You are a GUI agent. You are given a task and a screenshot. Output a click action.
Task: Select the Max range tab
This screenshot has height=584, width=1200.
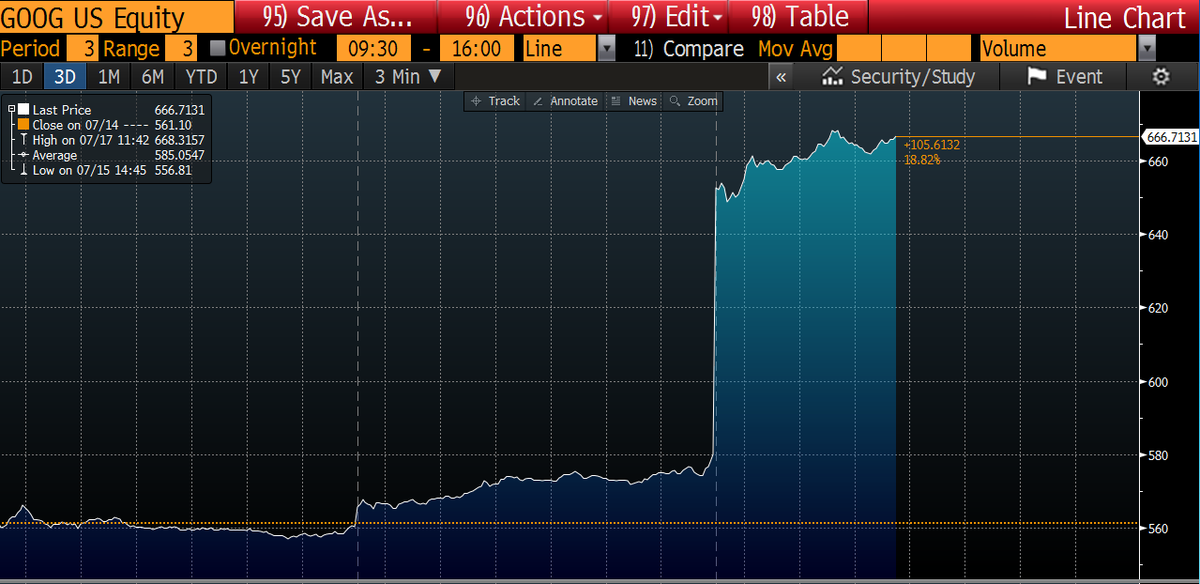click(337, 77)
